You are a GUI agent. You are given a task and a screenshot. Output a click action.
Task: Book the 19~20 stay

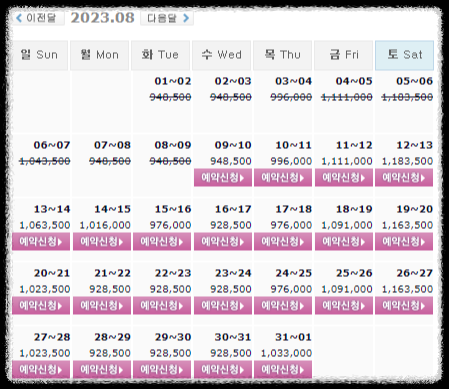click(x=404, y=241)
